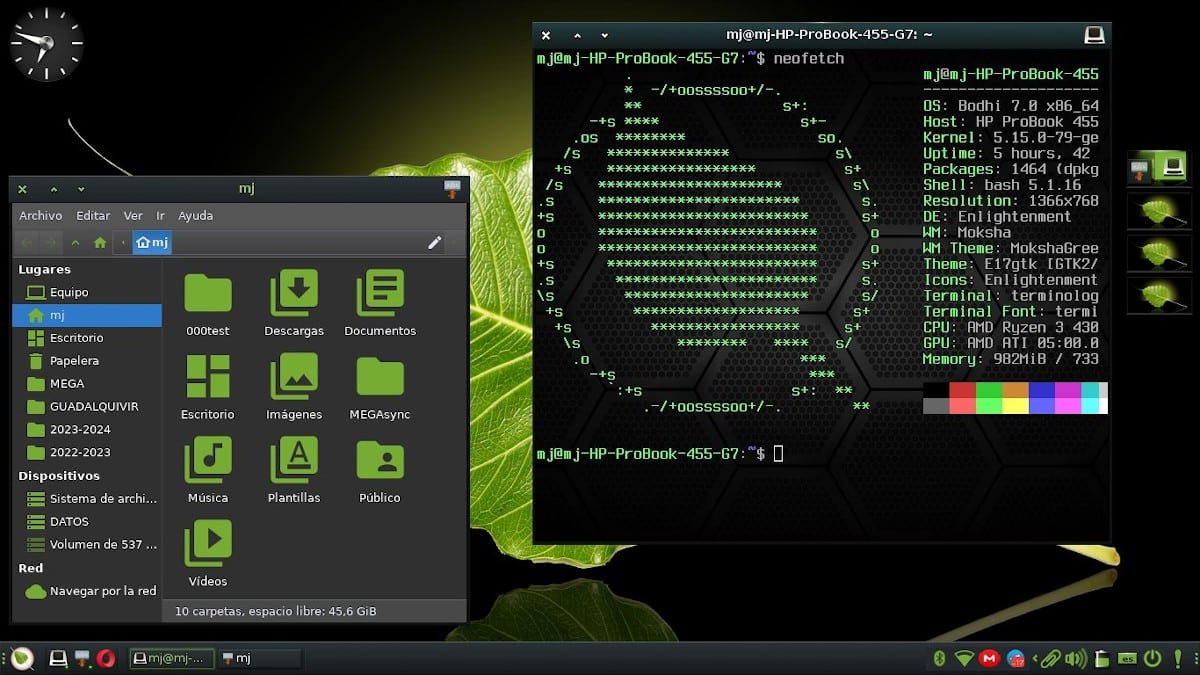
Task: Open the Wi-Fi network tray icon
Action: (x=964, y=658)
